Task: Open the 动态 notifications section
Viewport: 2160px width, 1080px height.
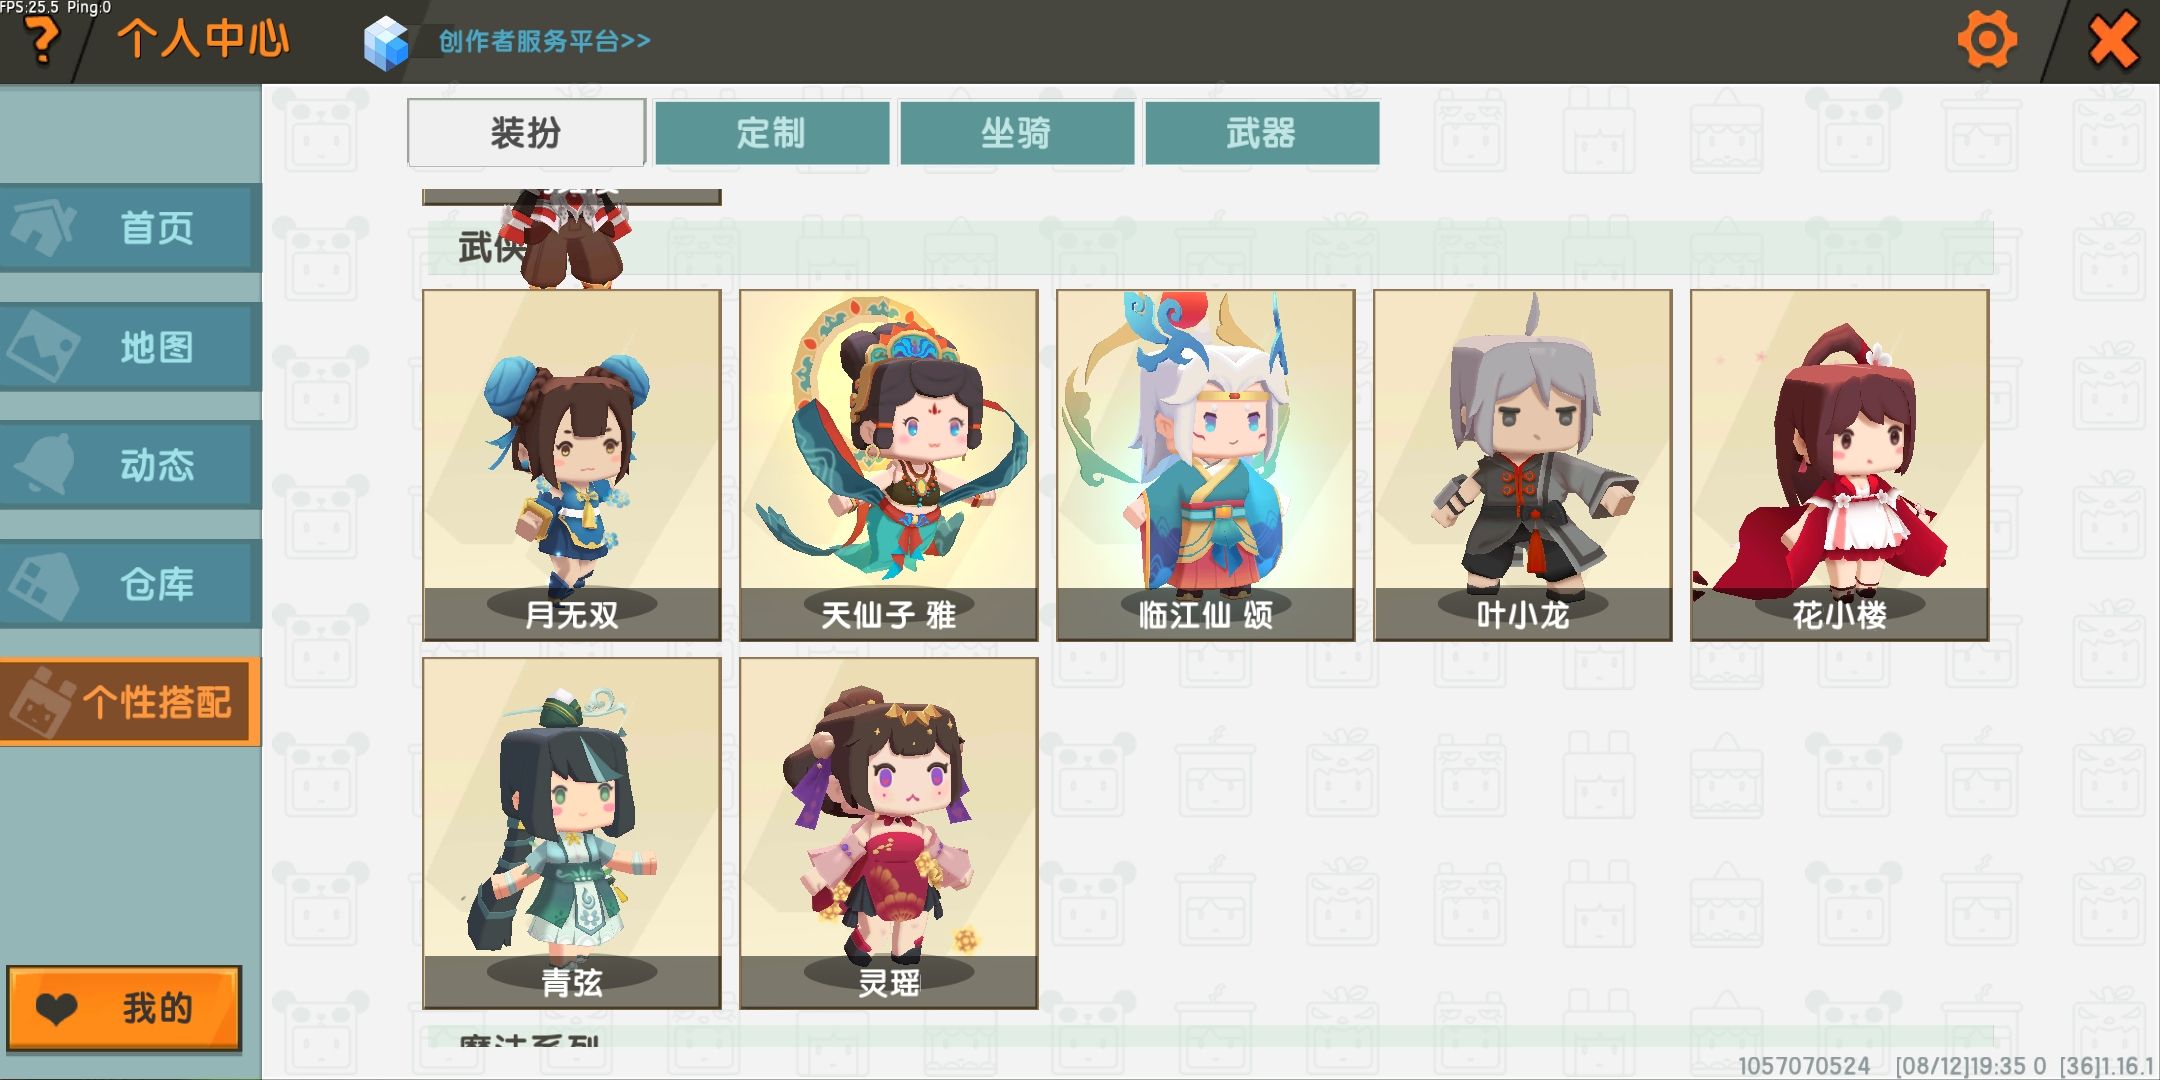Action: 130,465
